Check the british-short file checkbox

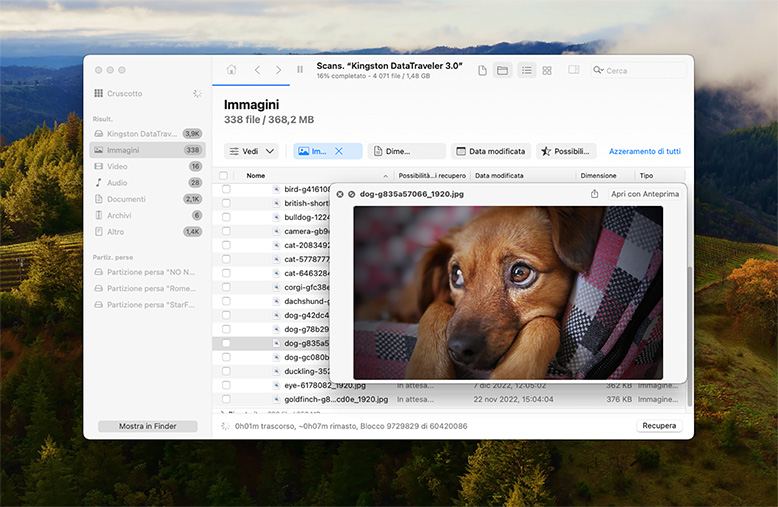[x=226, y=203]
